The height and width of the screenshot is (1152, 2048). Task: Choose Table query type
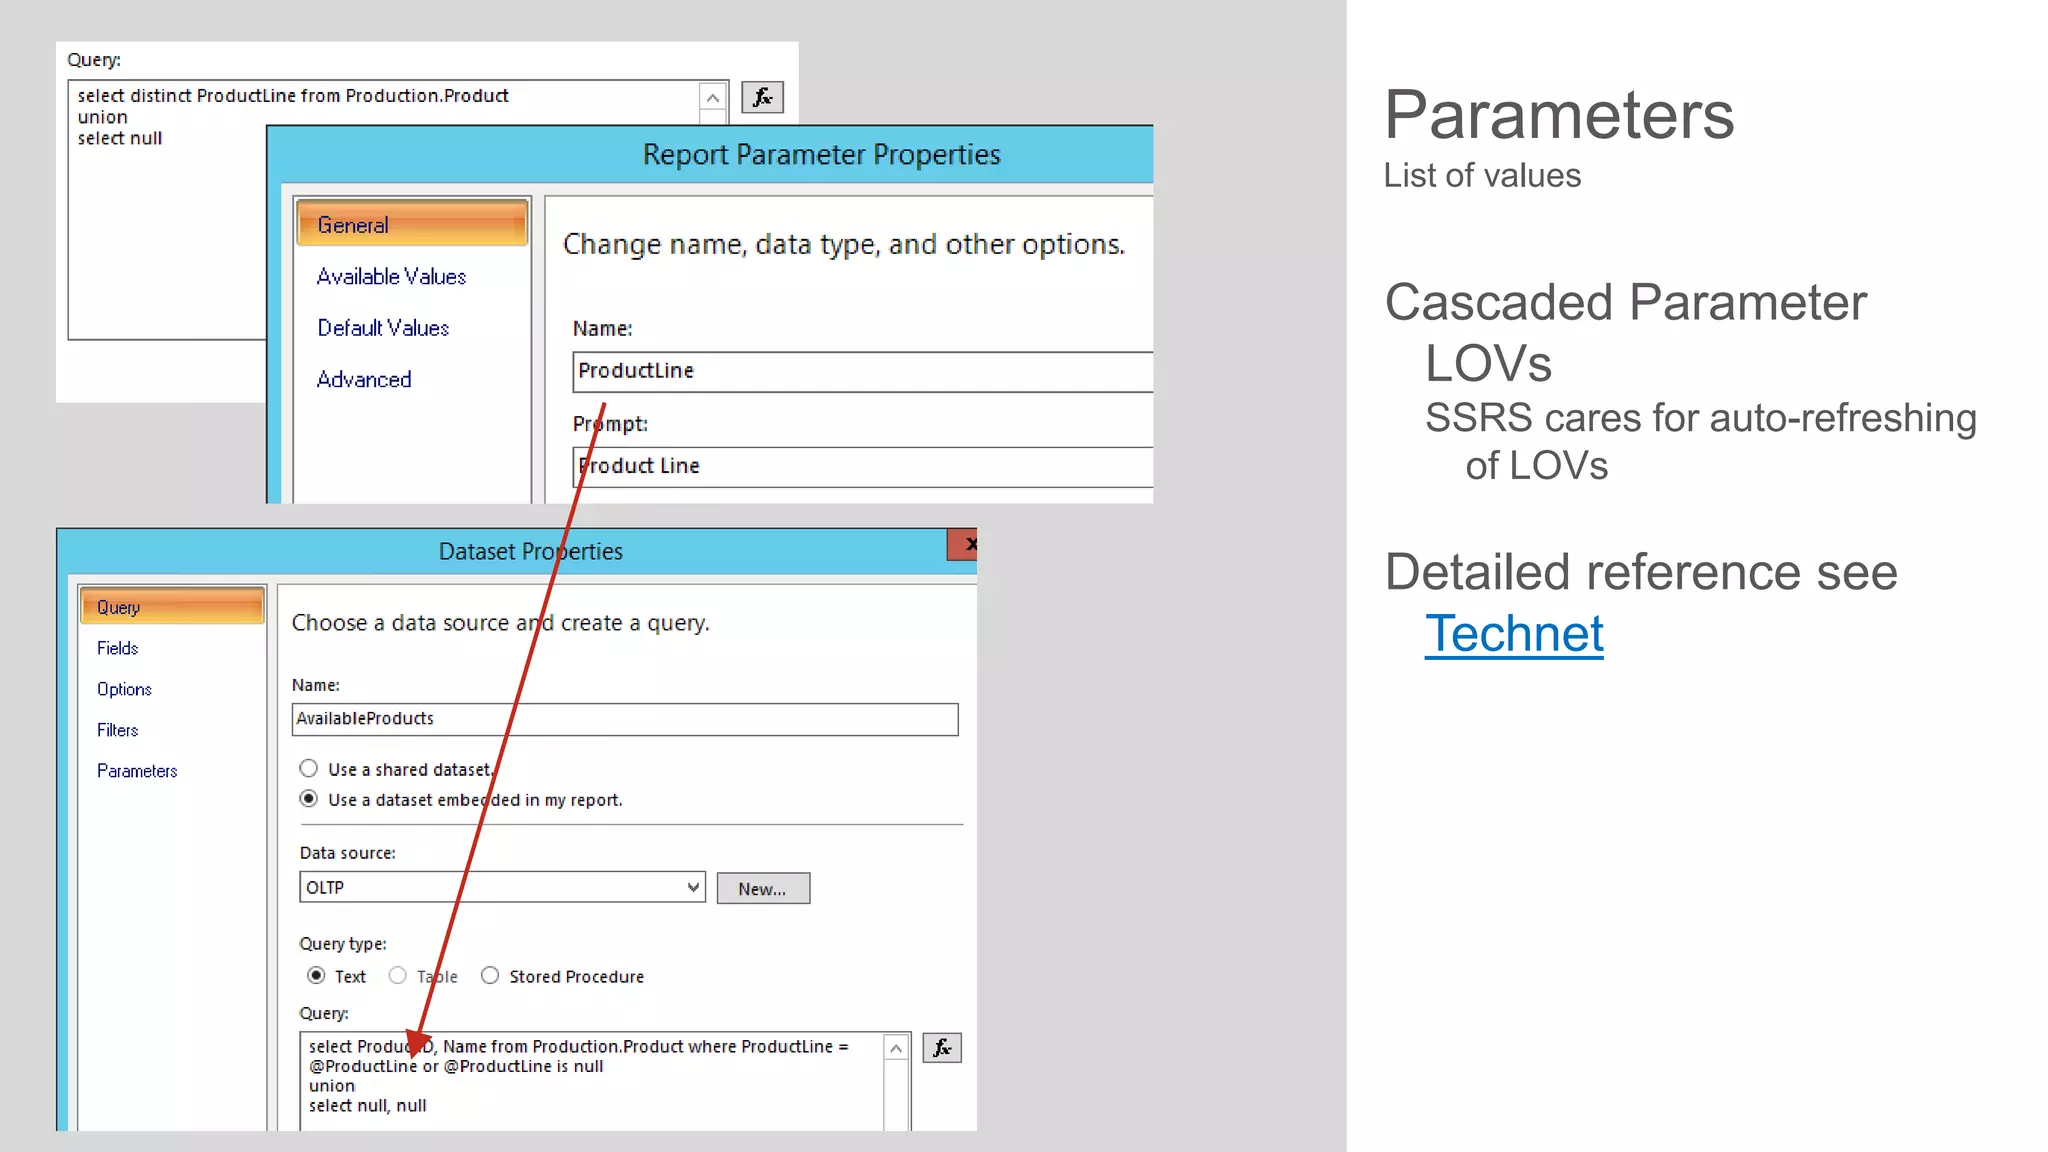pos(398,975)
